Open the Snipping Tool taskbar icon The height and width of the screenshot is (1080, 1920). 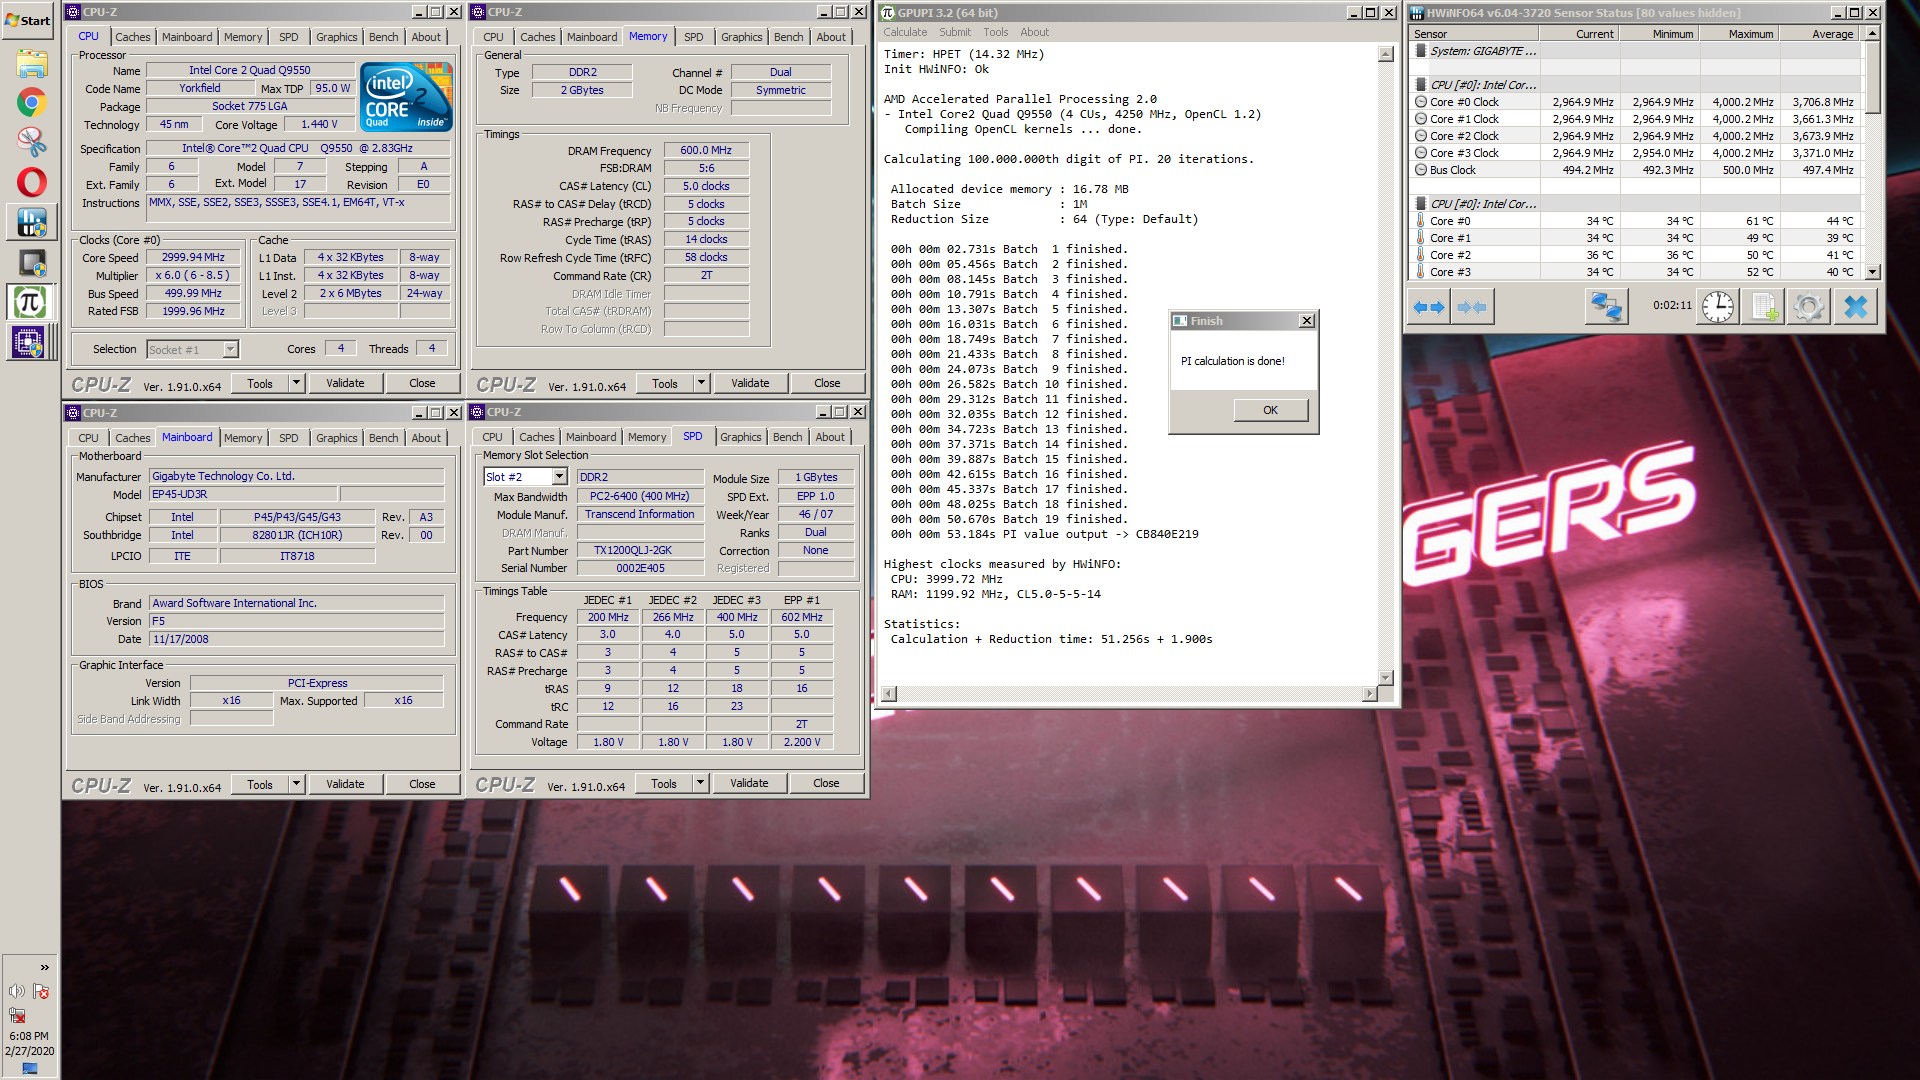(31, 142)
